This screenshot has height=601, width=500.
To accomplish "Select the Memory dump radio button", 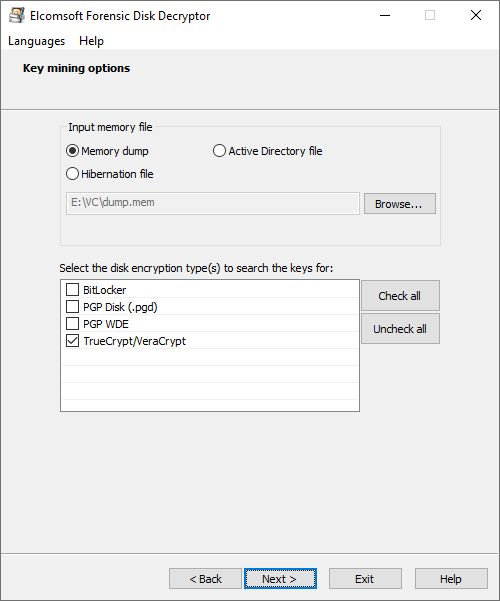I will 72,151.
